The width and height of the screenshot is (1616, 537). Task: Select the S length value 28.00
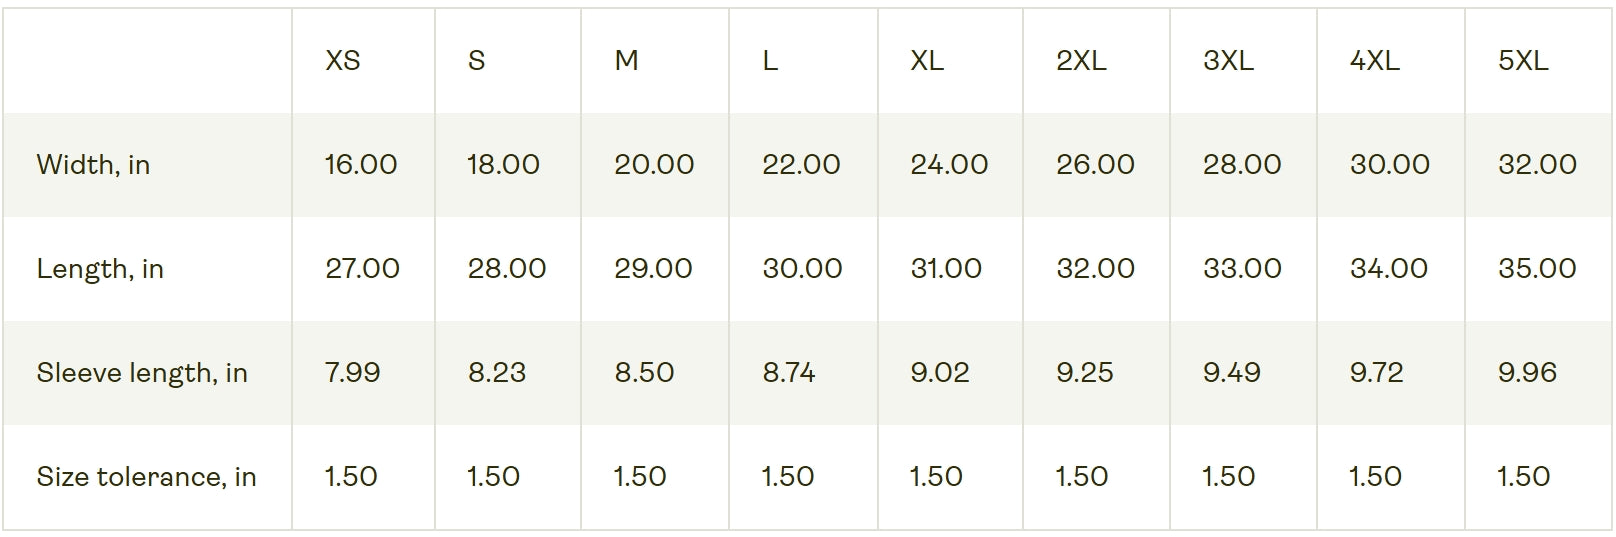(x=507, y=269)
